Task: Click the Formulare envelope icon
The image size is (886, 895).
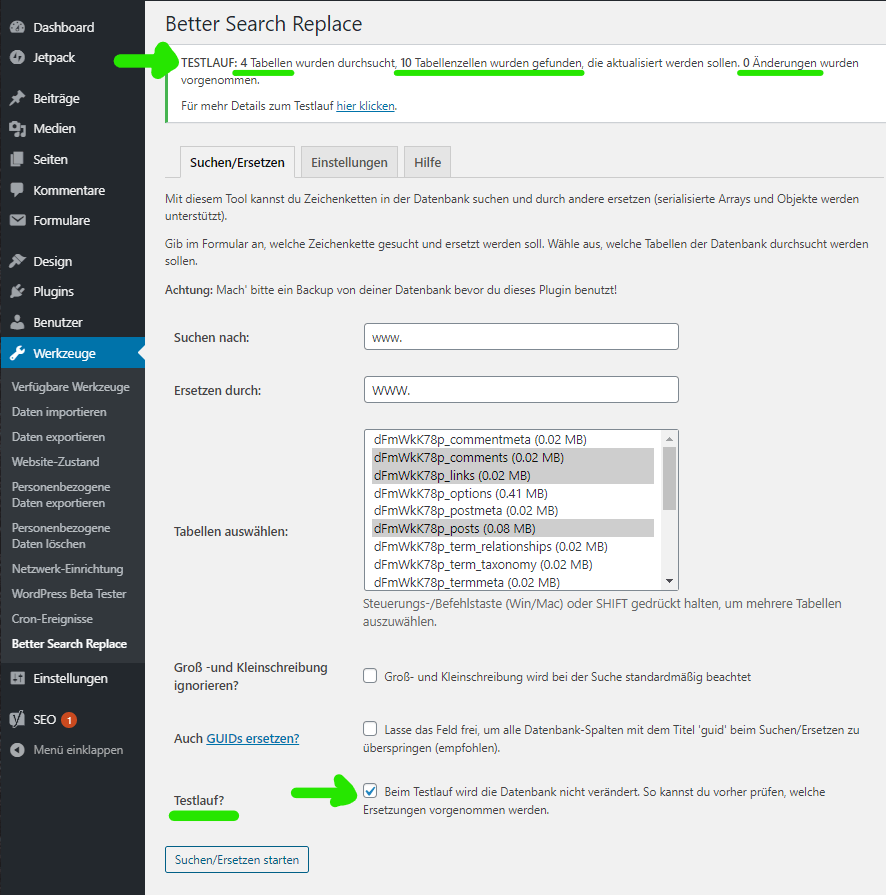Action: (18, 220)
